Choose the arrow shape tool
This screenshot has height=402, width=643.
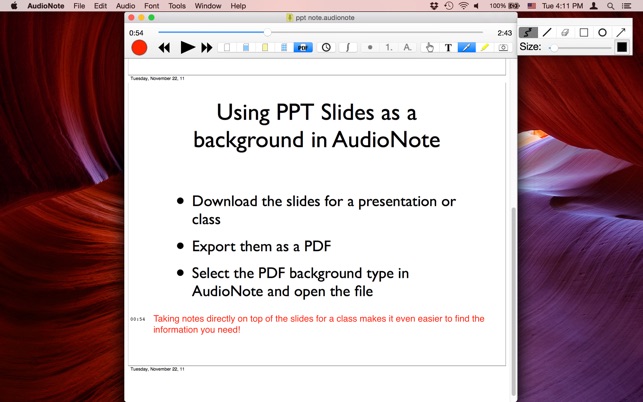coord(621,32)
